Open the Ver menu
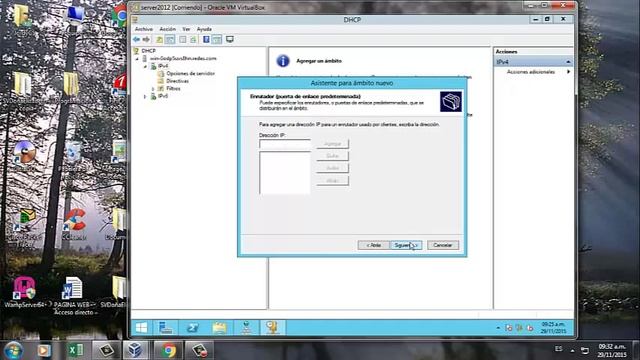 [x=186, y=29]
